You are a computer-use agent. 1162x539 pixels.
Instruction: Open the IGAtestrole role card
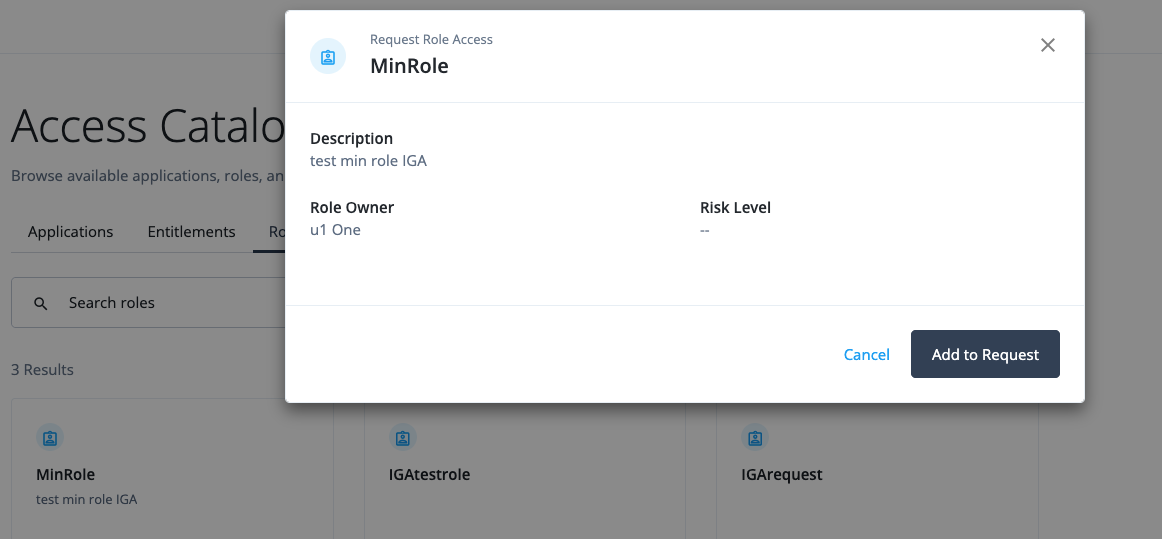(430, 474)
